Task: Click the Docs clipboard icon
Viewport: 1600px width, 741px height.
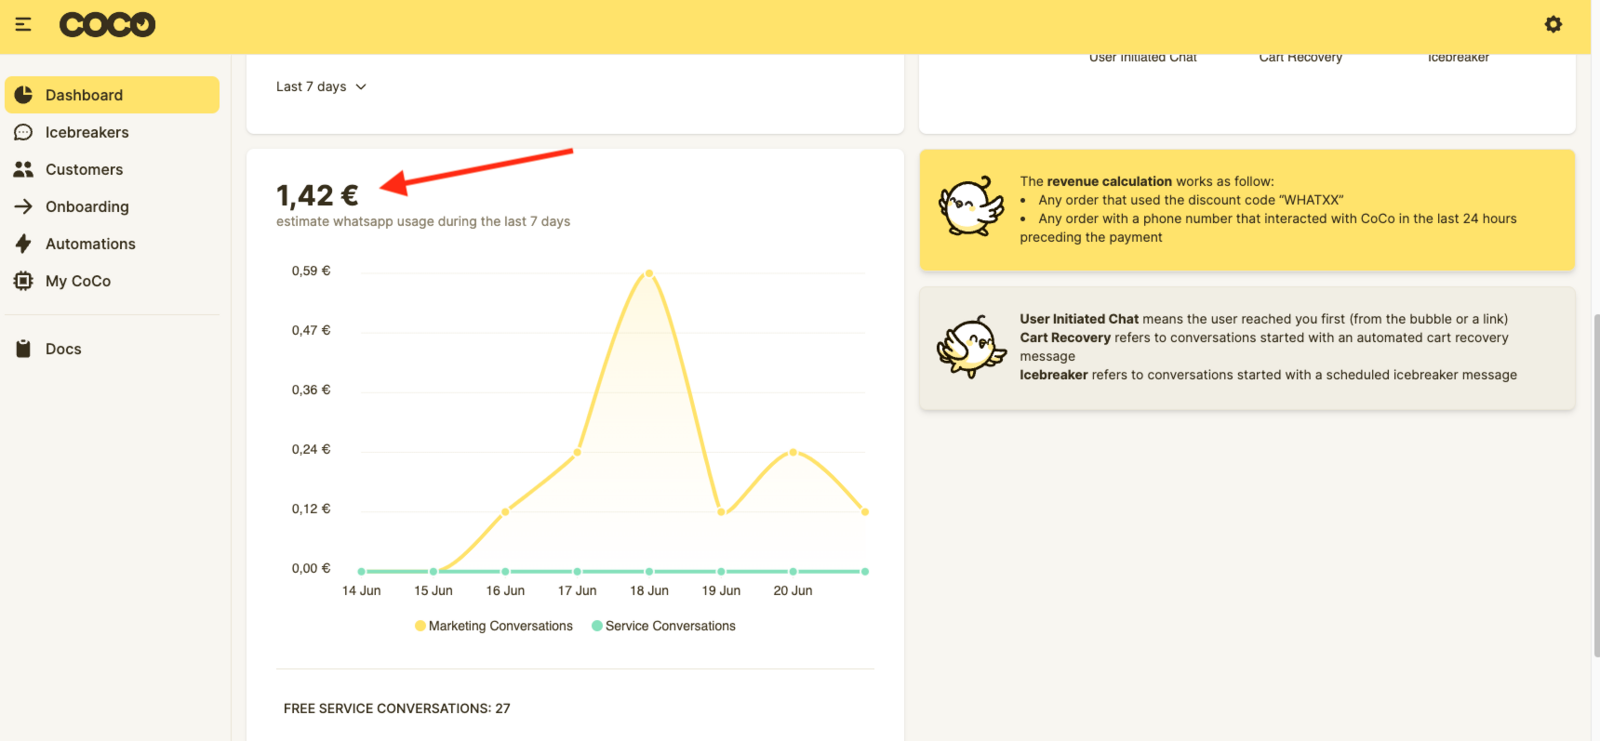Action: tap(23, 349)
